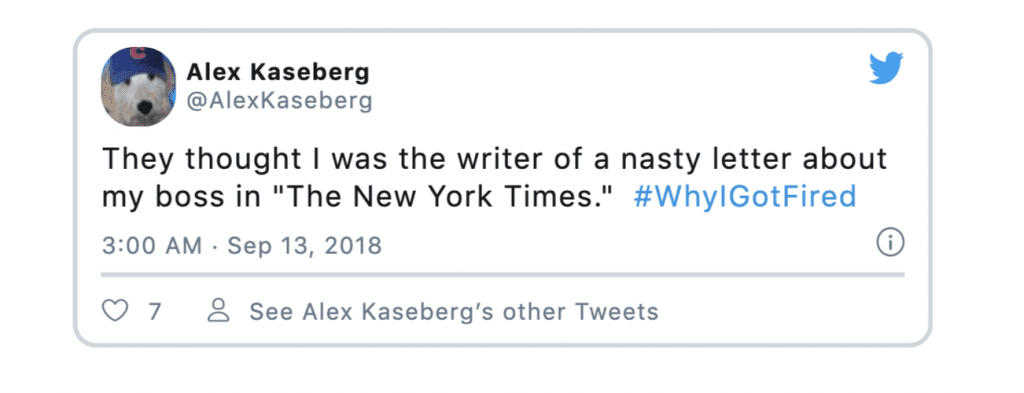Click the blue Twitter bird logo
This screenshot has height=393, width=1024.
(886, 68)
